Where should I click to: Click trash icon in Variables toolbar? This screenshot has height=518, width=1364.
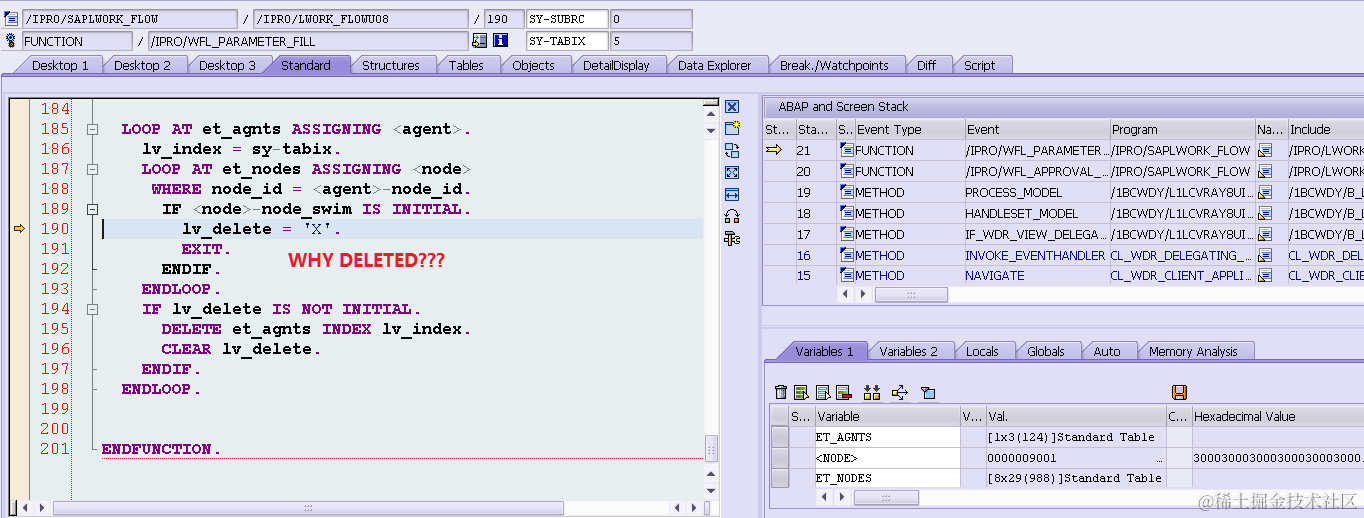(x=781, y=393)
